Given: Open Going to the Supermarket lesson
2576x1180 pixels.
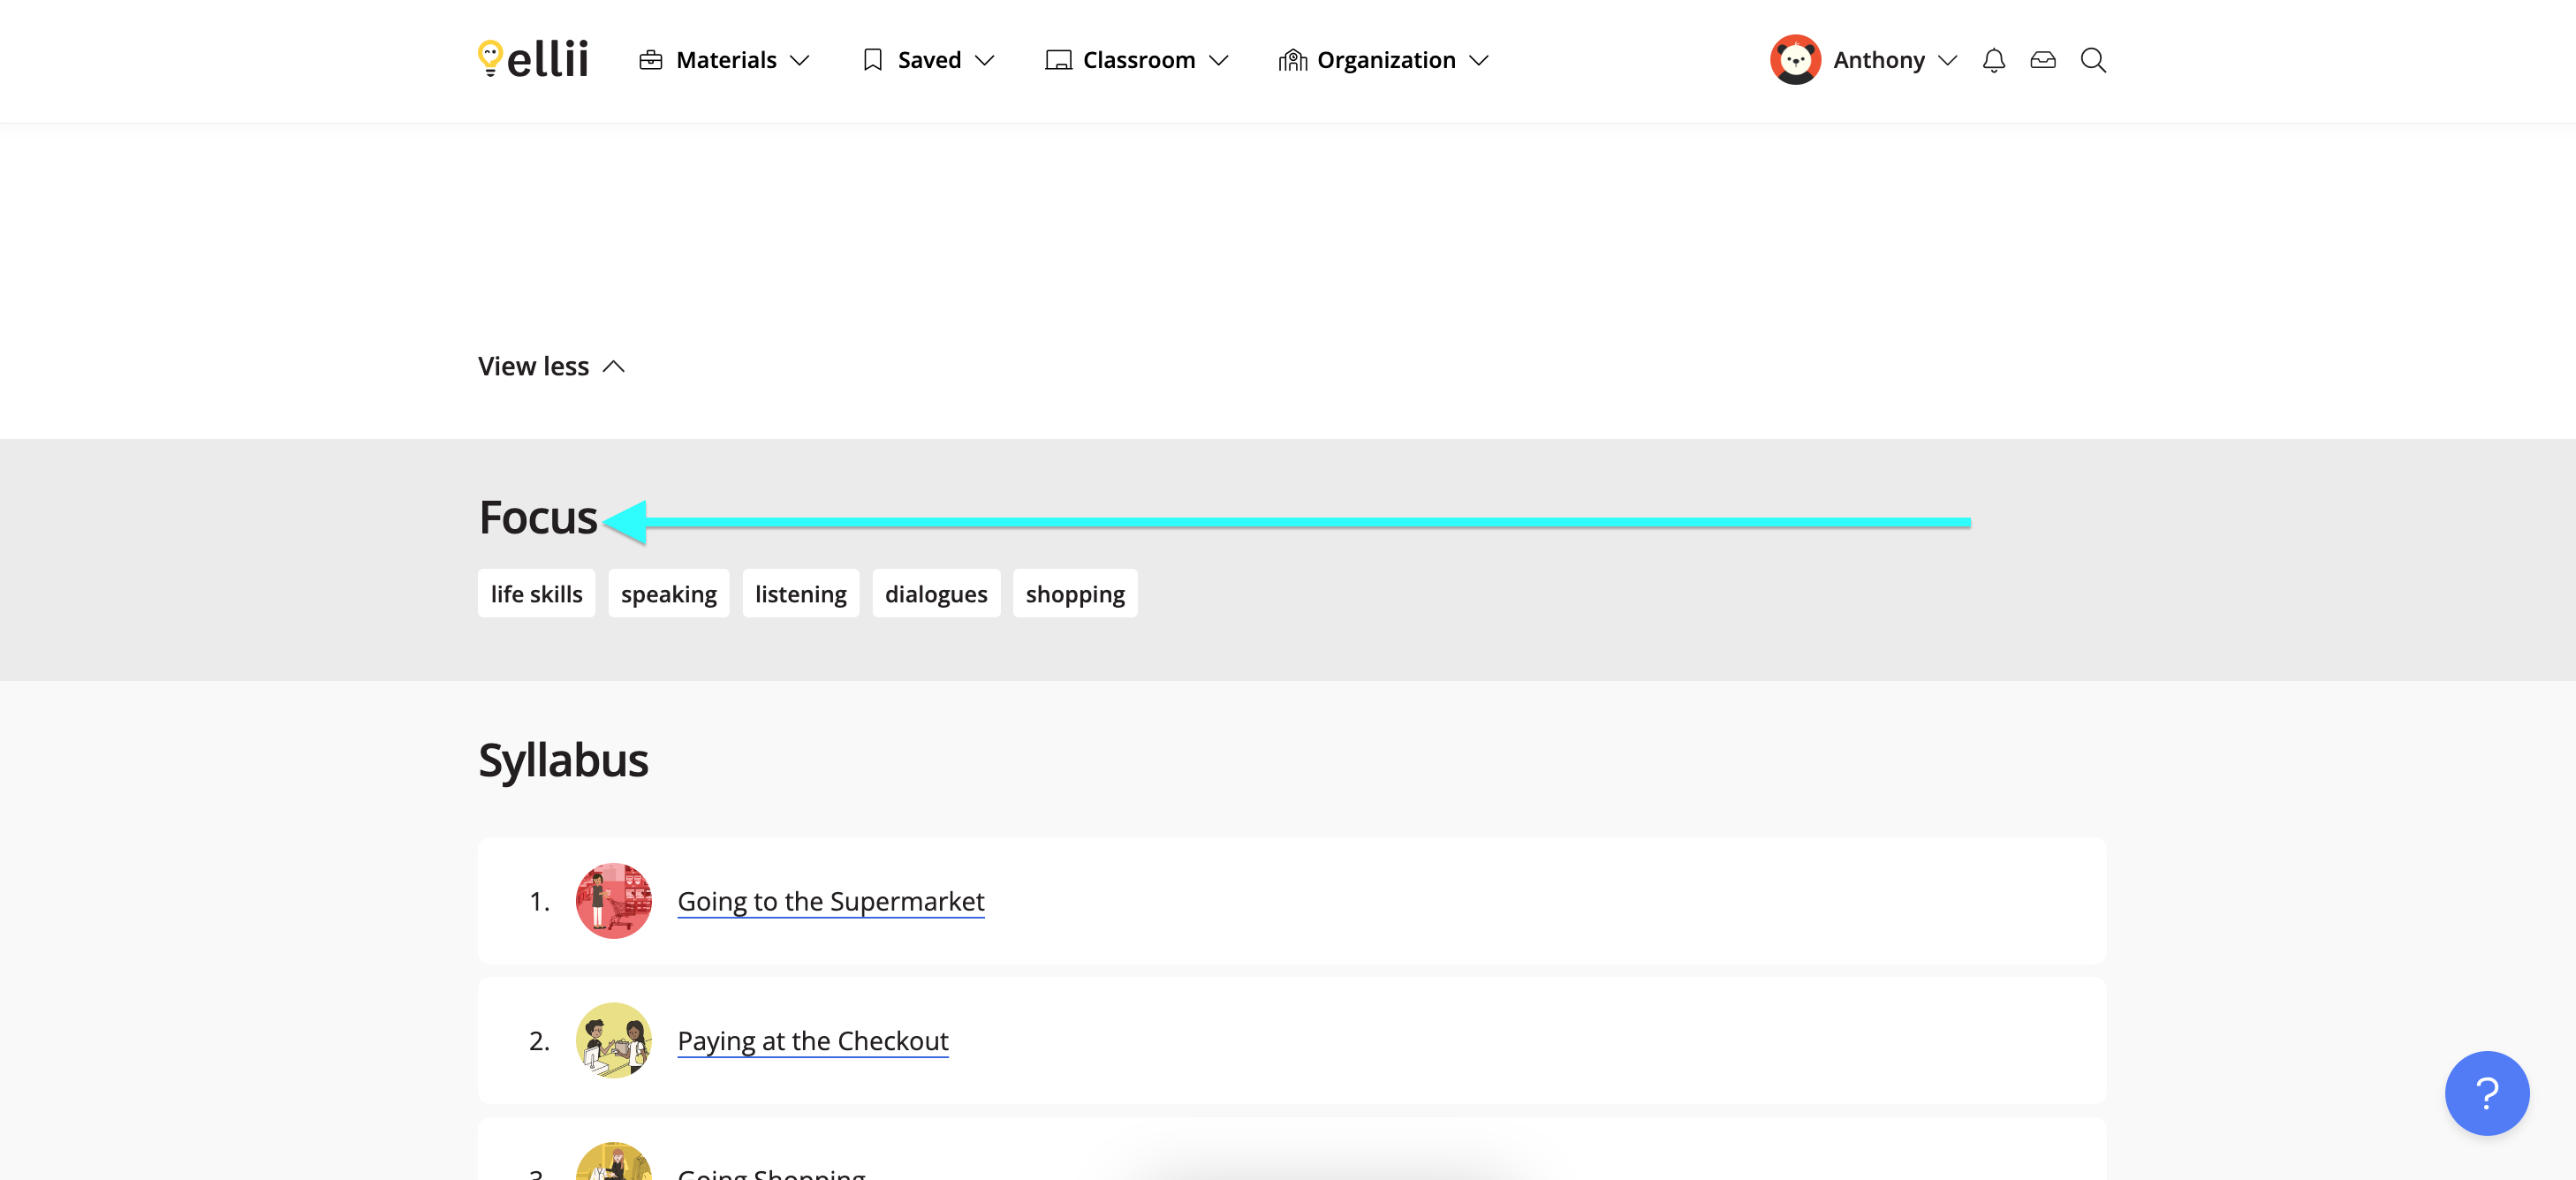Looking at the screenshot, I should point(830,901).
